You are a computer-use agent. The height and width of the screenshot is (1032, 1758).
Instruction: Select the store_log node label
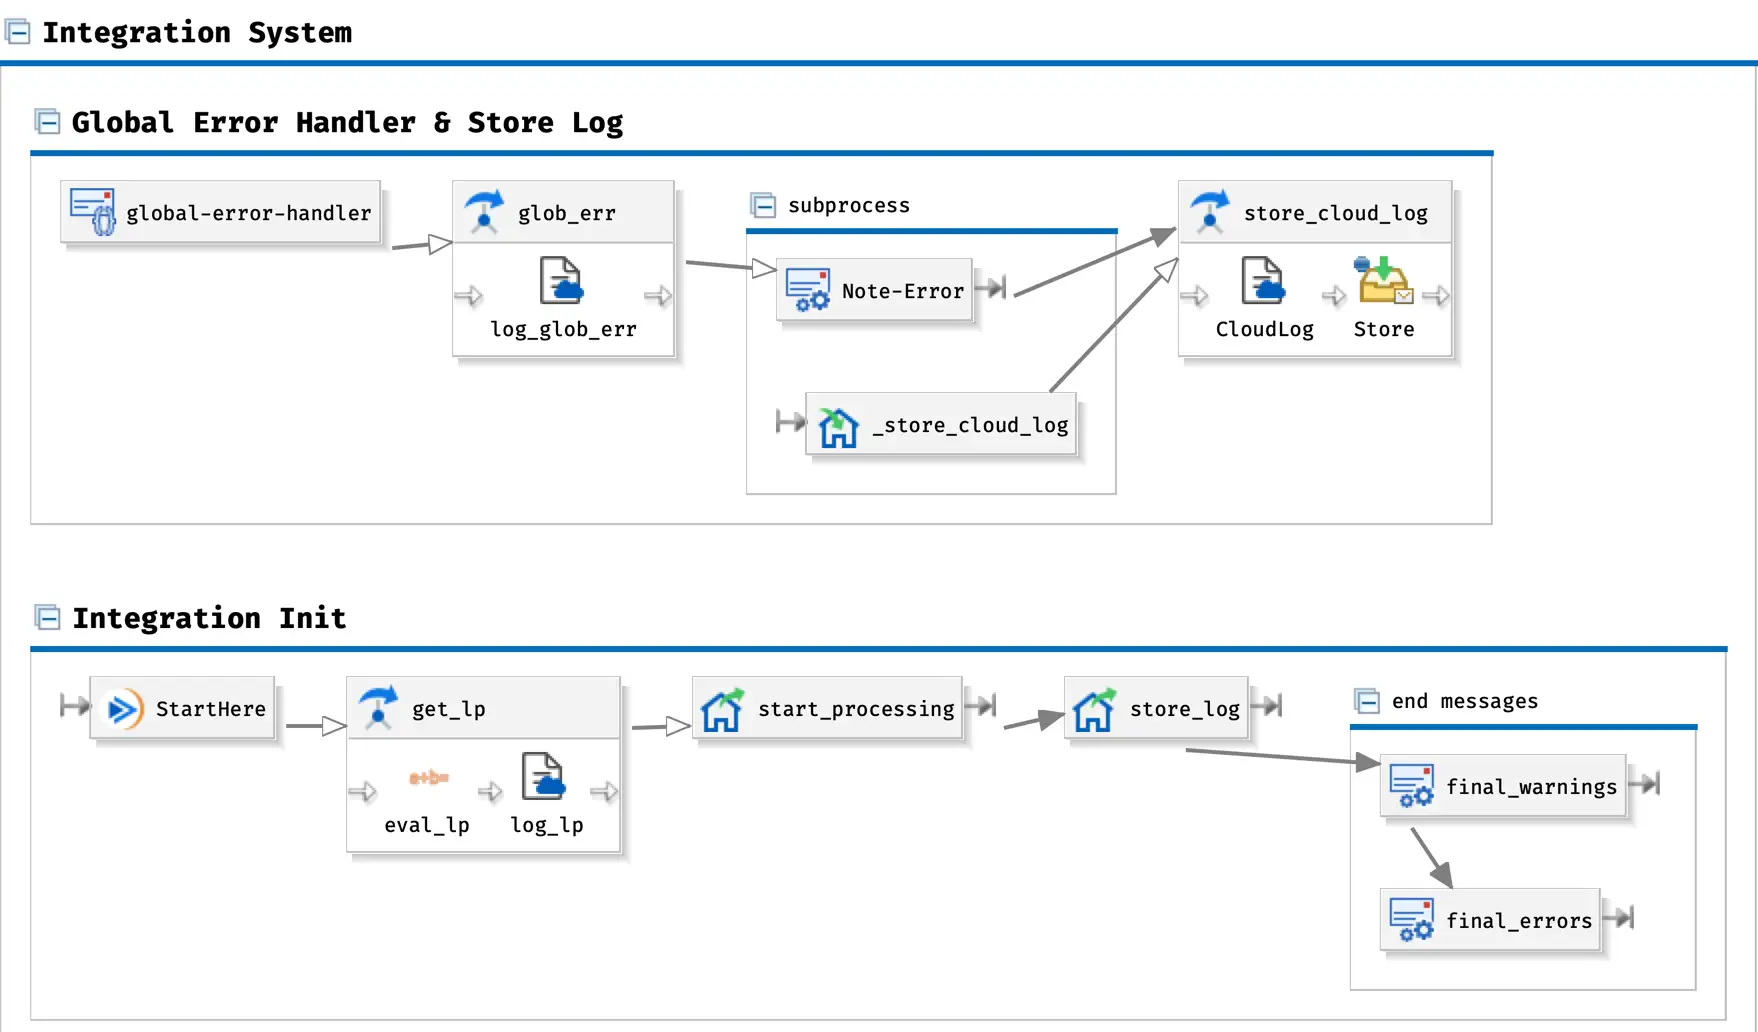1184,709
